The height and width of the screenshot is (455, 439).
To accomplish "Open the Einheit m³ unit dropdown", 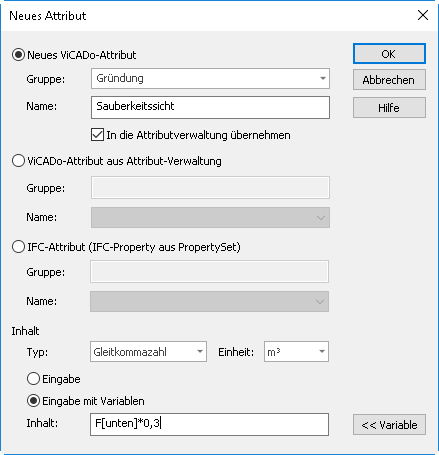I will (296, 352).
